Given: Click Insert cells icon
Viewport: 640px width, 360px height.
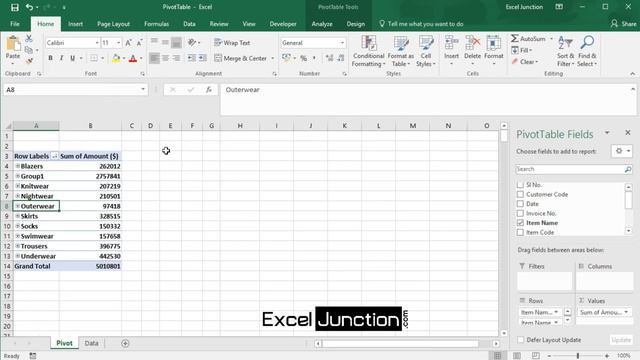Looking at the screenshot, I should click(x=451, y=42).
